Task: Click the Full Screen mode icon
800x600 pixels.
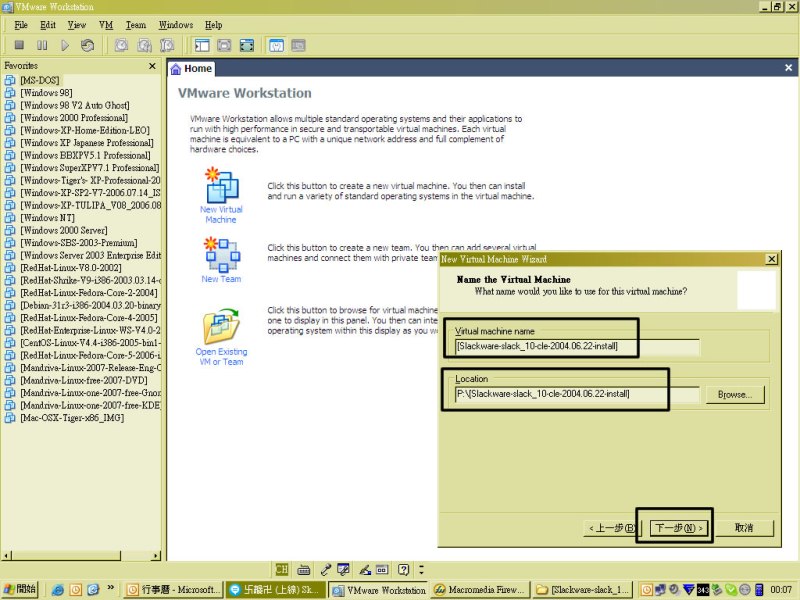Action: tap(247, 45)
